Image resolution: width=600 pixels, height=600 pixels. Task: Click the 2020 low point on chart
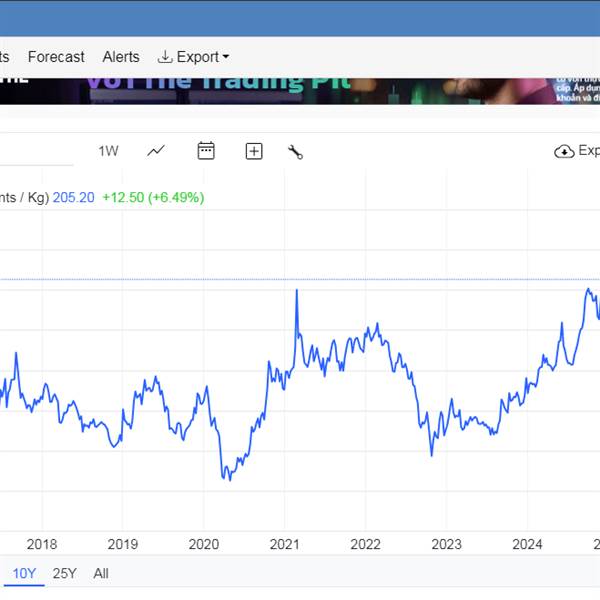[228, 479]
